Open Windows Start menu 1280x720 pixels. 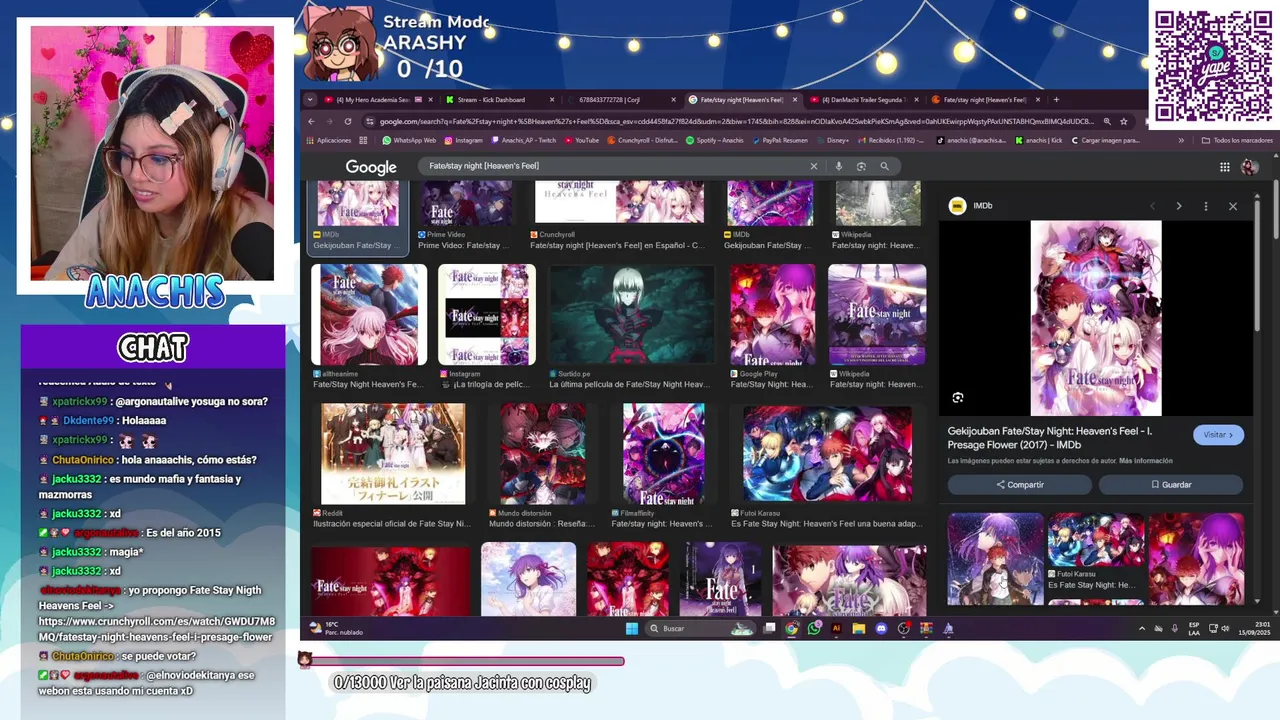click(631, 628)
